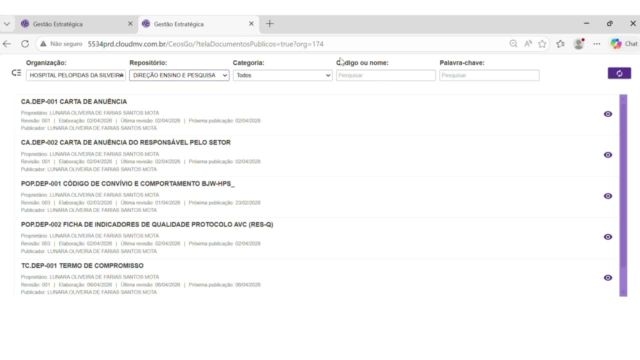Open POP.DEP-001 CÓDIGO DE CONVÍVIO E COMPORTAMENTO title
The height and width of the screenshot is (360, 640).
tap(128, 184)
